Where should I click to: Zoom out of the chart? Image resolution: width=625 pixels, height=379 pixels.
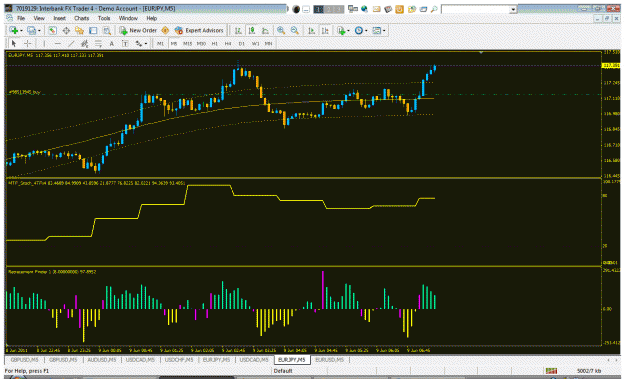click(295, 30)
